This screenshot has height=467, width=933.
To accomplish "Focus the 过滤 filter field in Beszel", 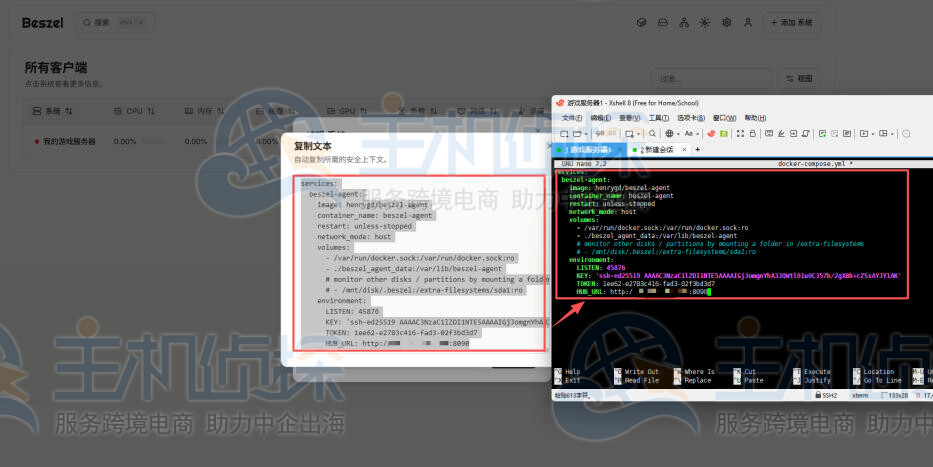I will (x=712, y=79).
